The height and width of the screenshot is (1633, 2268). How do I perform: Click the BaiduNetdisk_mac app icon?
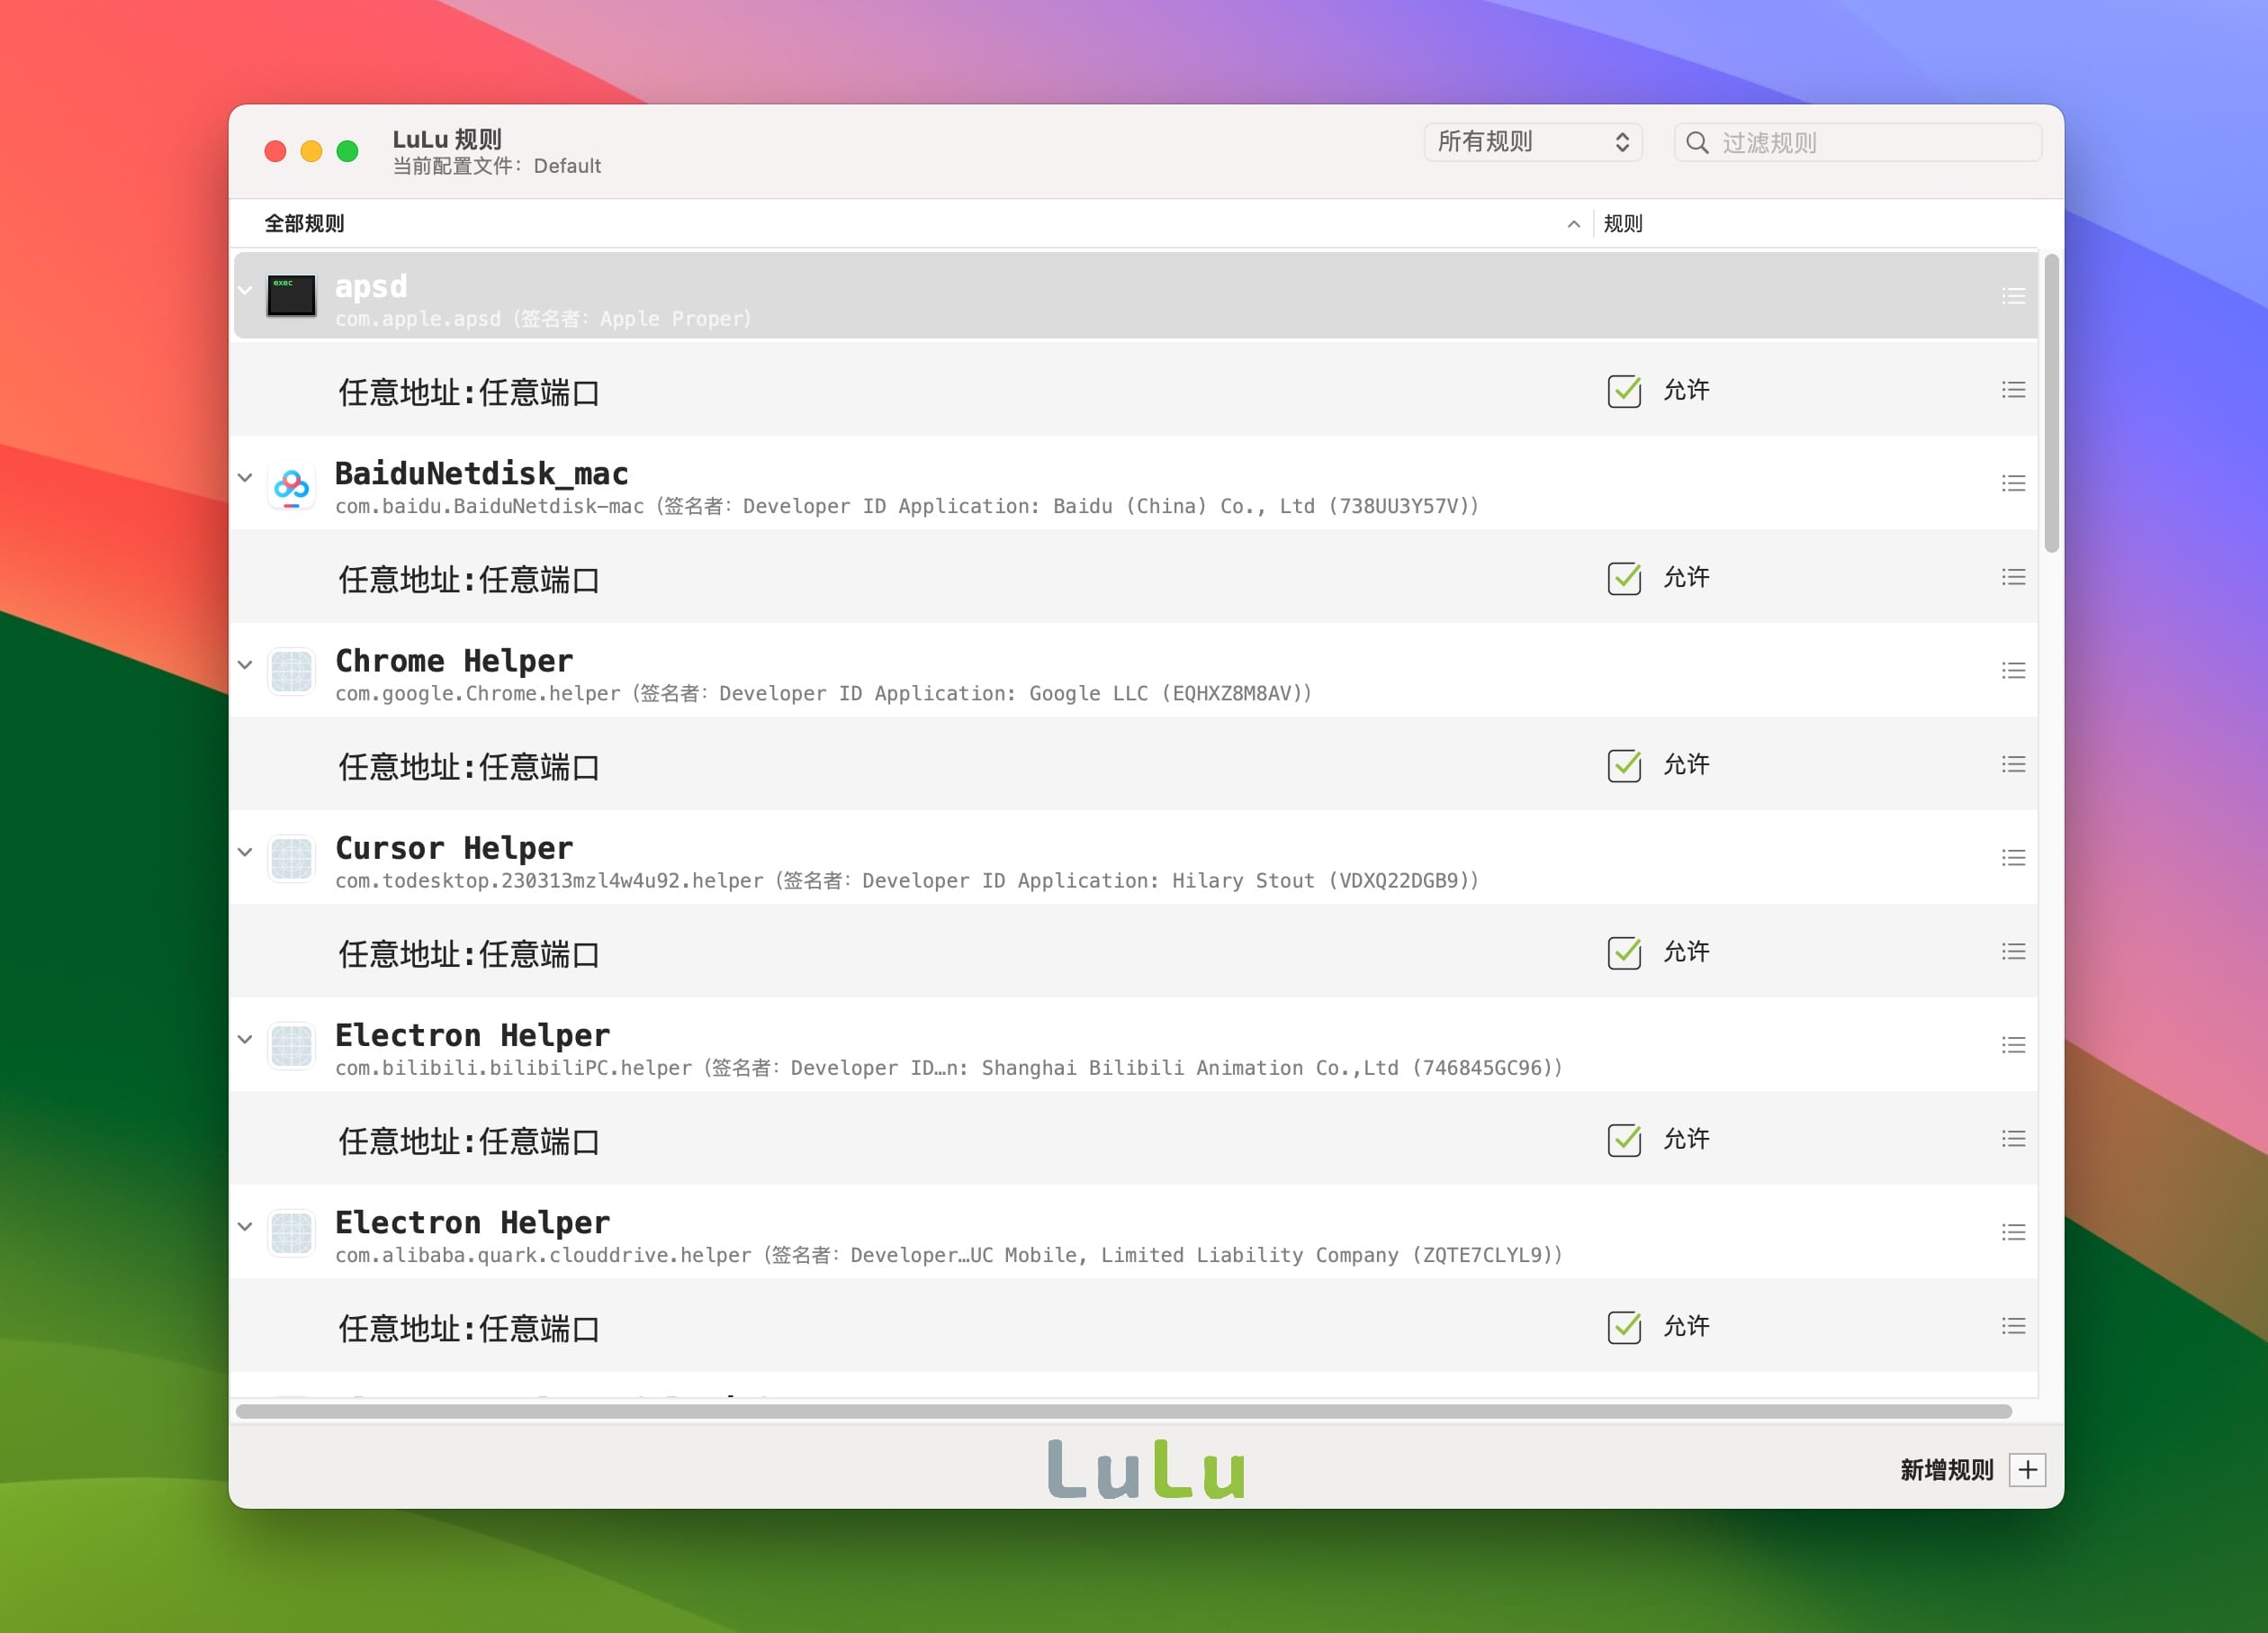coord(291,487)
